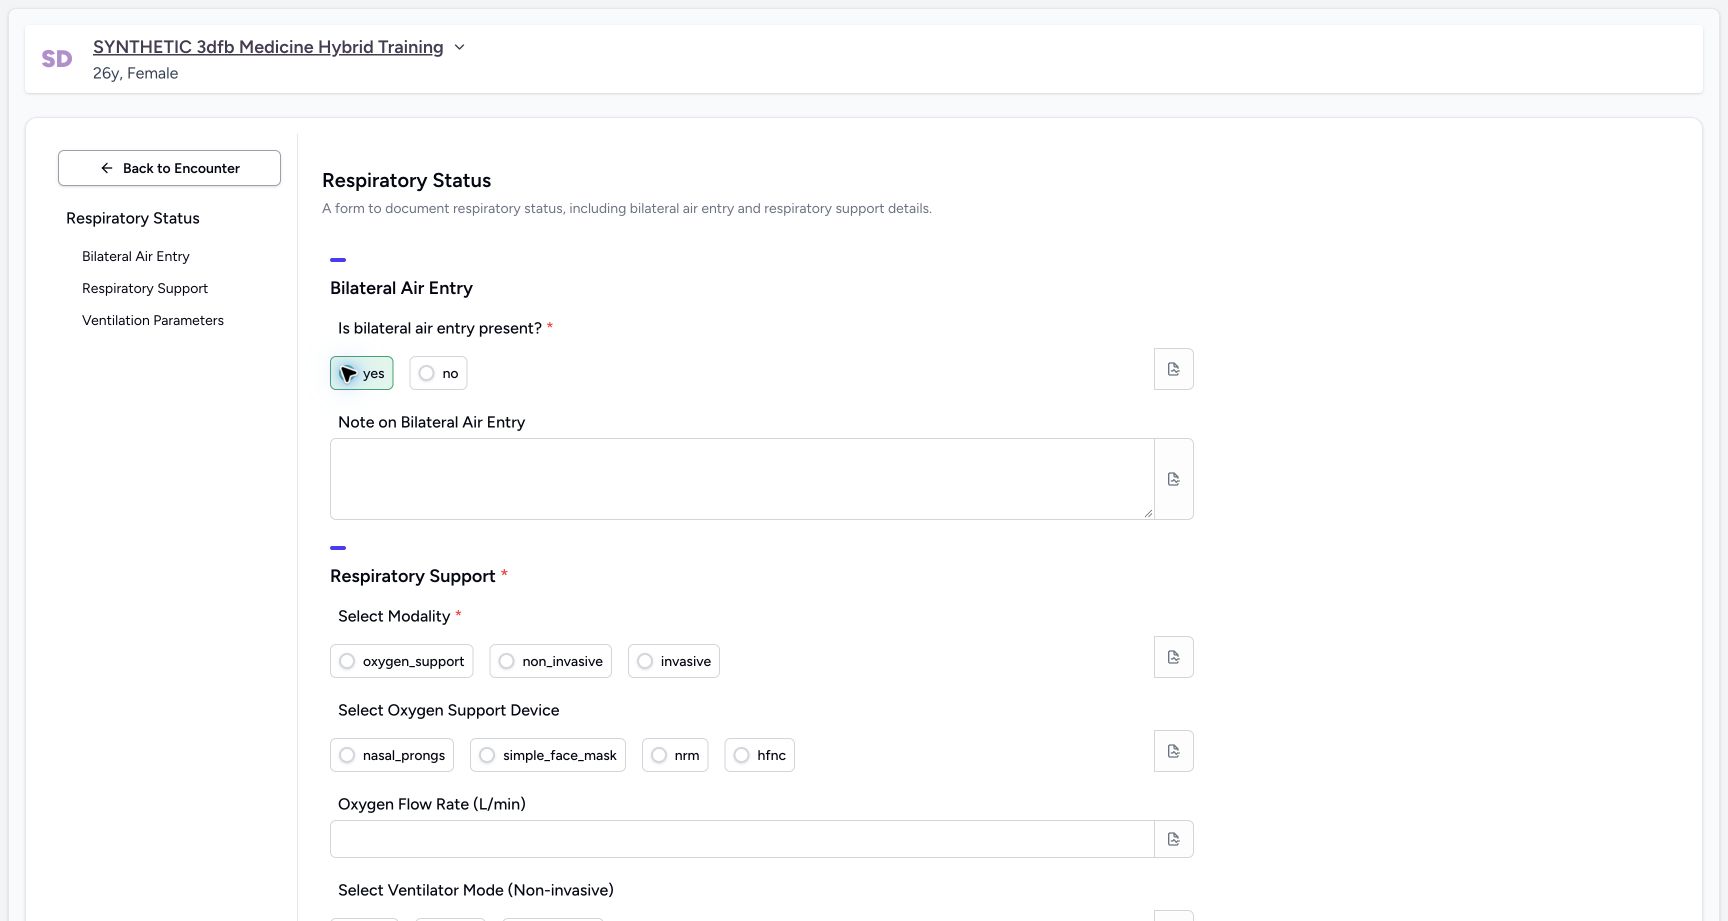Focus the Note on Bilateral Air Entry textarea
Image resolution: width=1728 pixels, height=921 pixels.
(x=742, y=479)
